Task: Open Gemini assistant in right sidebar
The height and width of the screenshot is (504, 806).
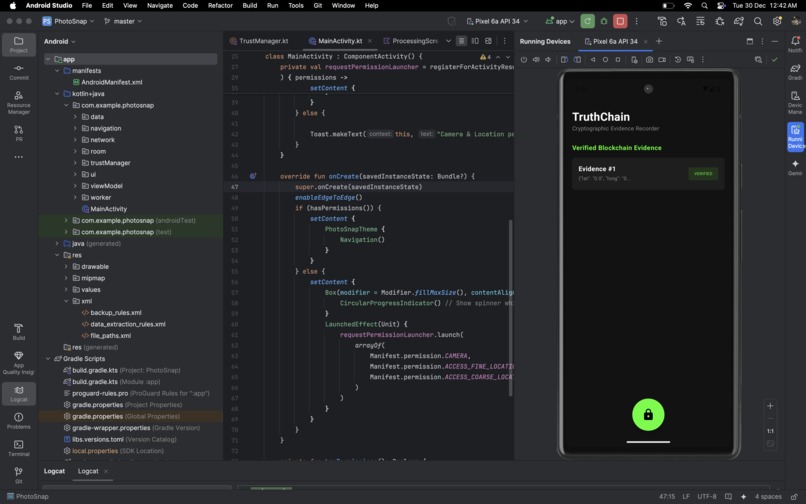Action: 795,167
